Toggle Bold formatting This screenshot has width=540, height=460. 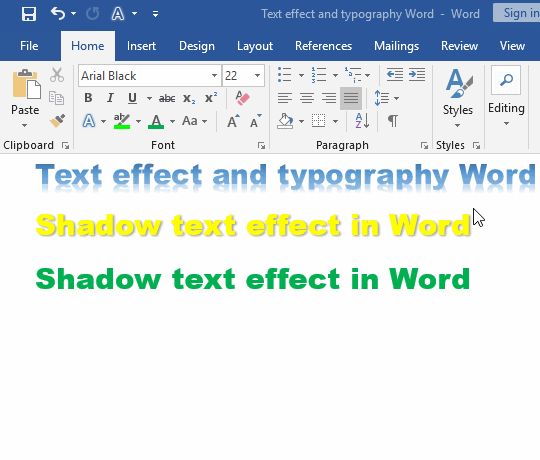coord(88,98)
